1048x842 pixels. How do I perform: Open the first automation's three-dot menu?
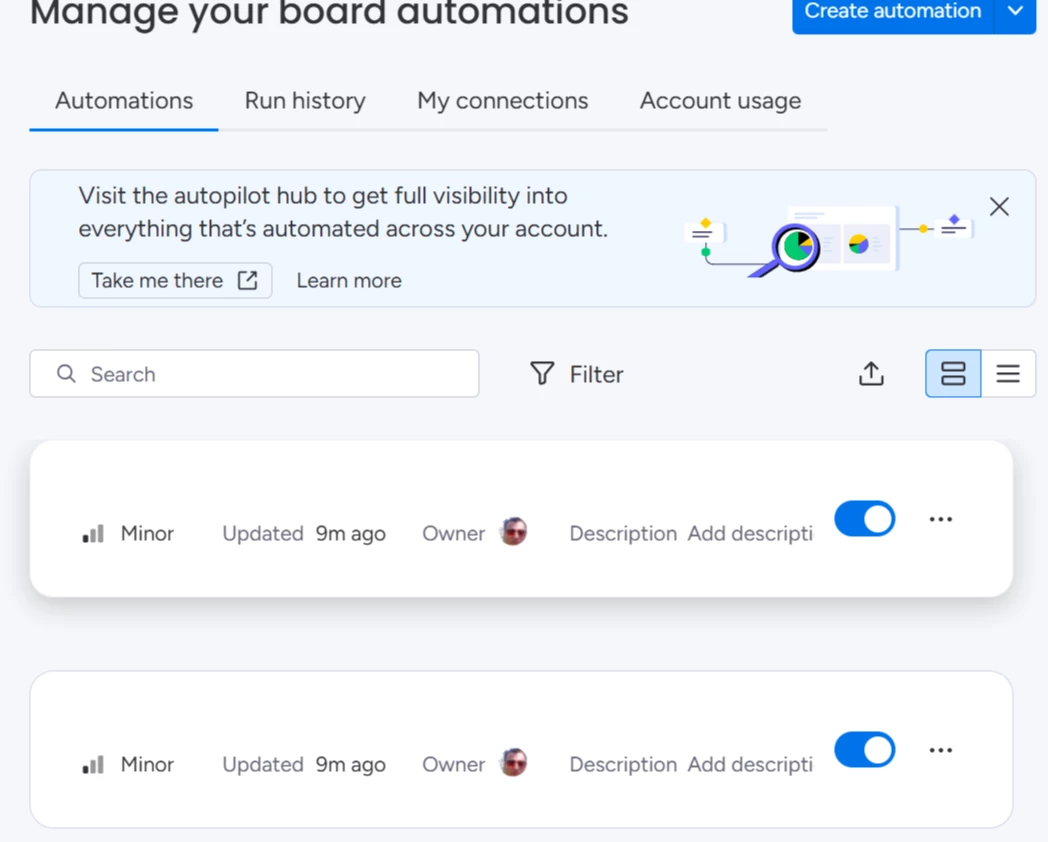(940, 519)
